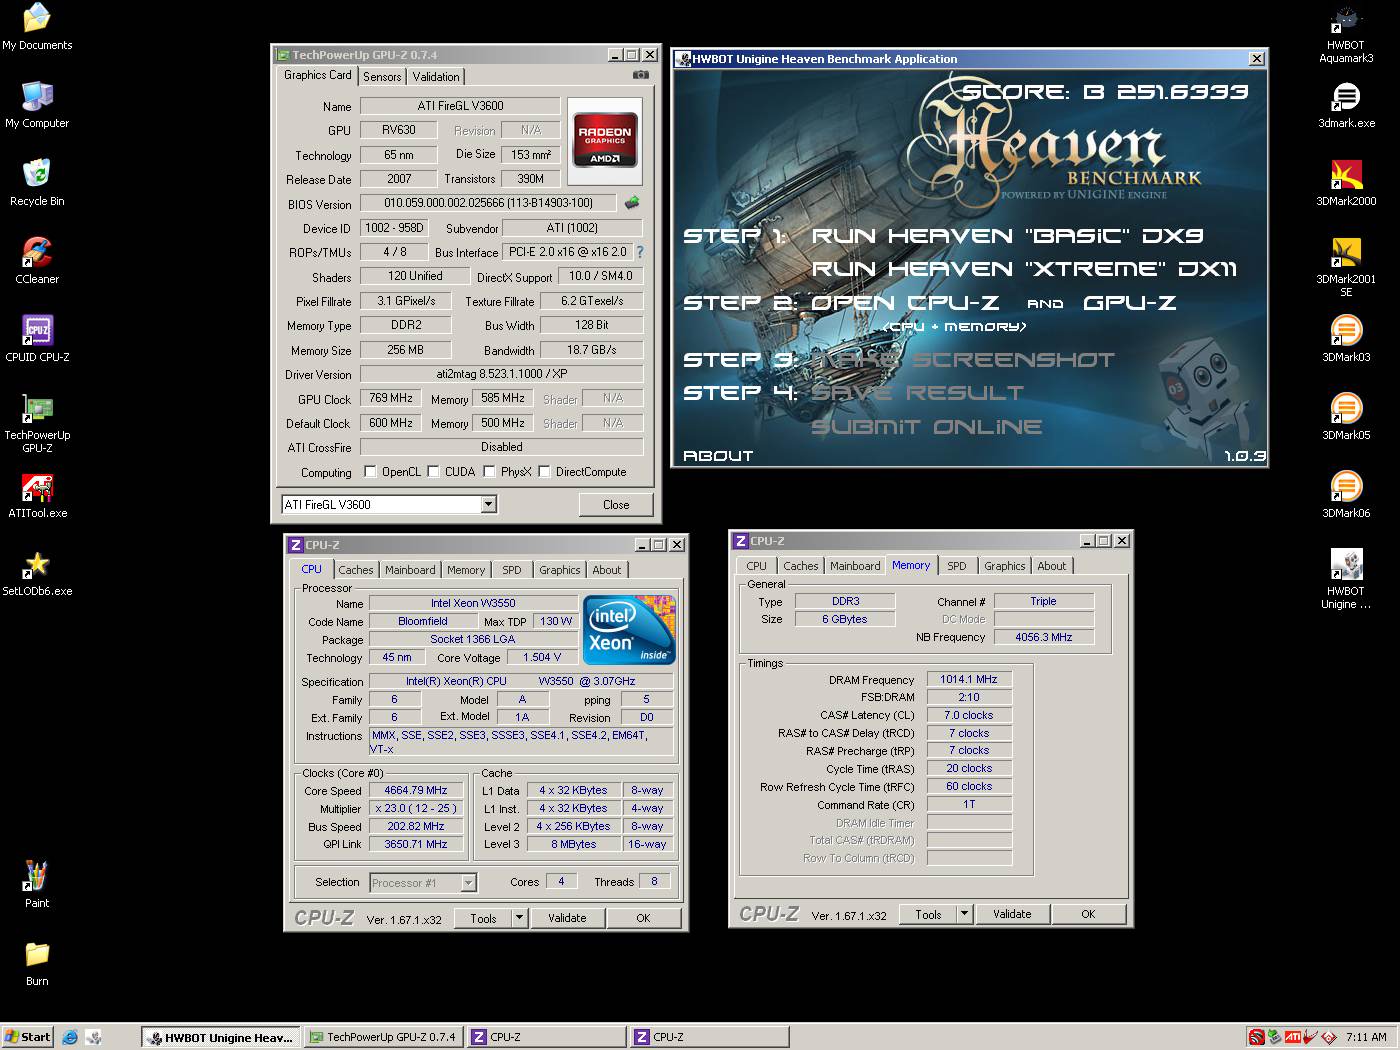Viewport: 1400px width, 1050px height.
Task: Launch HWBOT Aquamark3 desktop icon
Action: tap(1346, 33)
